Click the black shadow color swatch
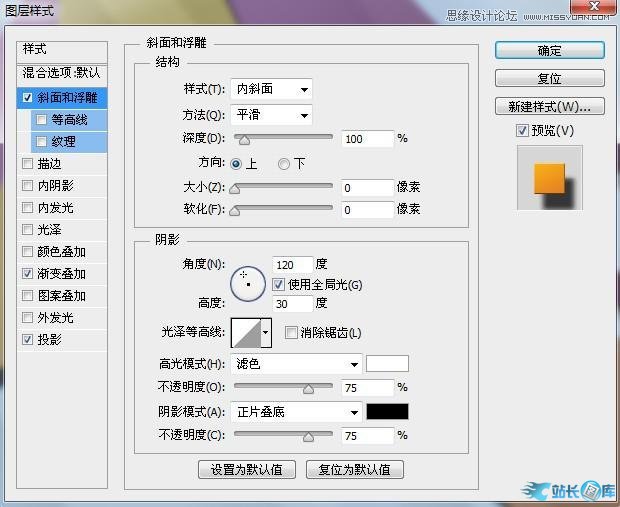This screenshot has width=620, height=507. click(x=387, y=411)
